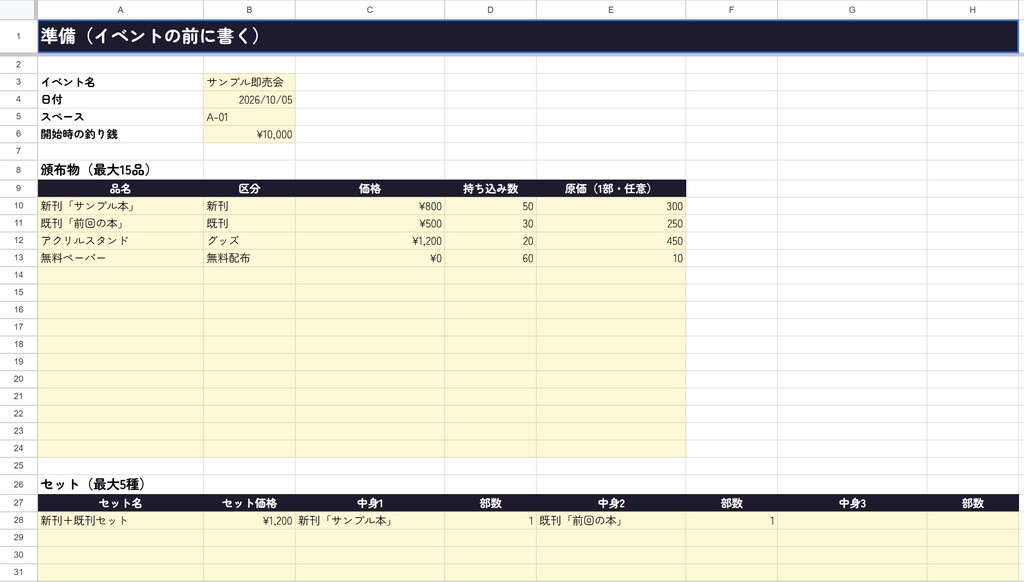
Task: Select the stock count 50 cell
Action: point(490,206)
